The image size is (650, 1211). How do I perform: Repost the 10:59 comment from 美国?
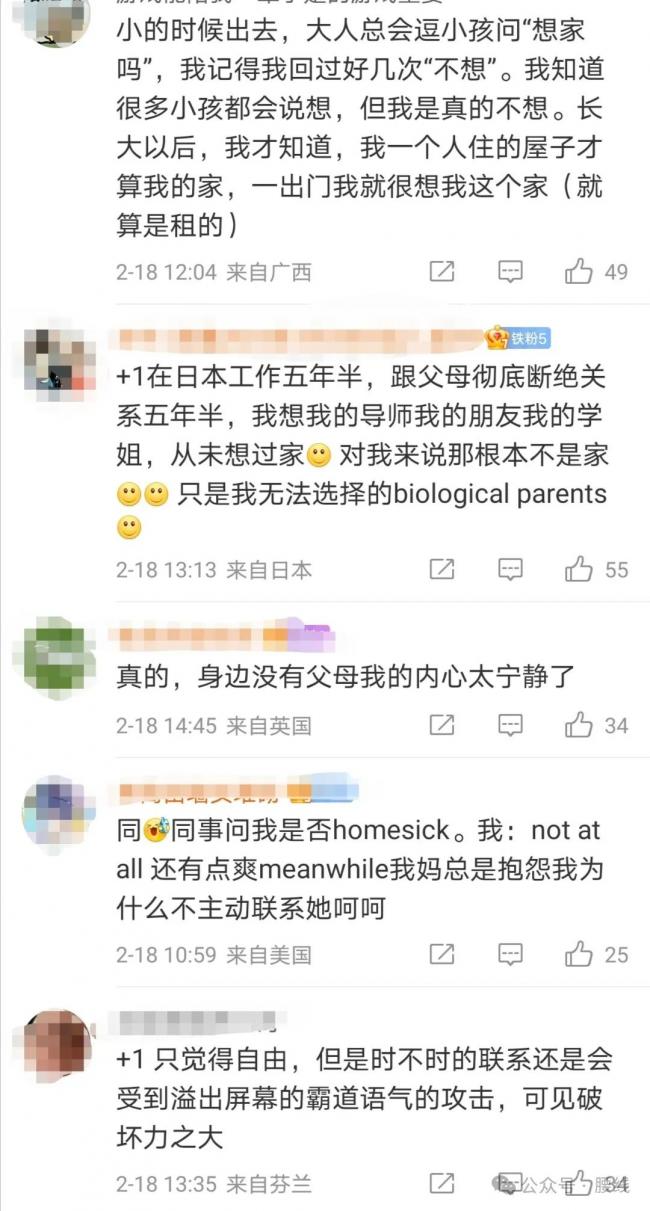442,954
